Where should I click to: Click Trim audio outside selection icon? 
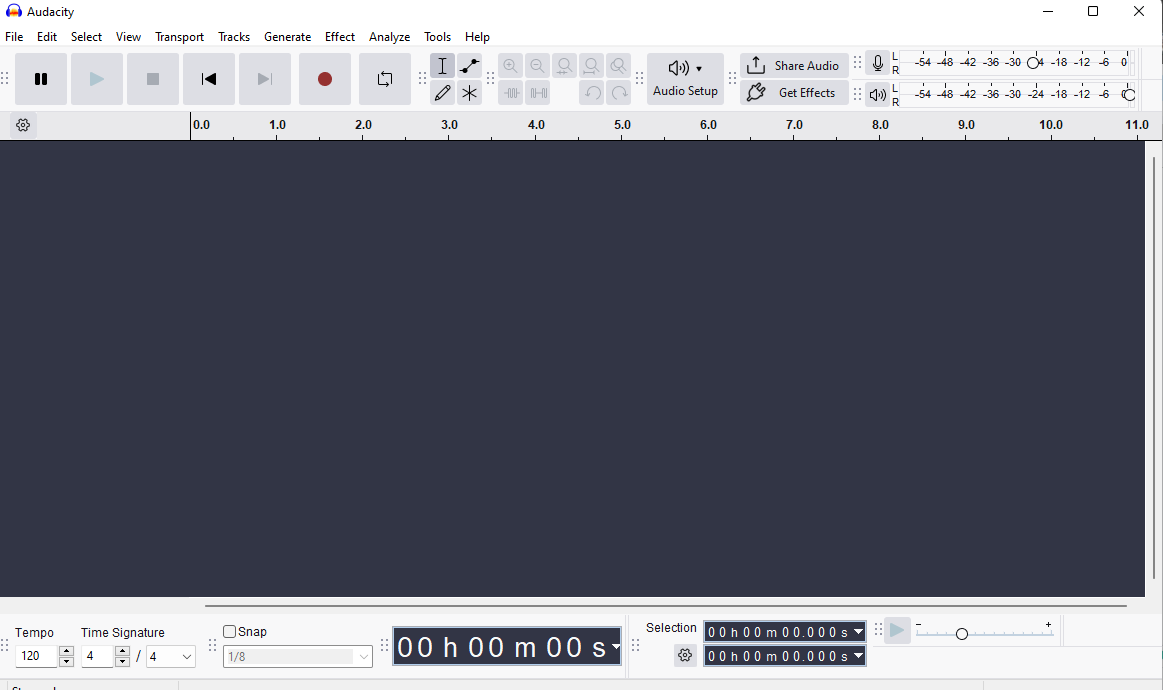coord(510,93)
